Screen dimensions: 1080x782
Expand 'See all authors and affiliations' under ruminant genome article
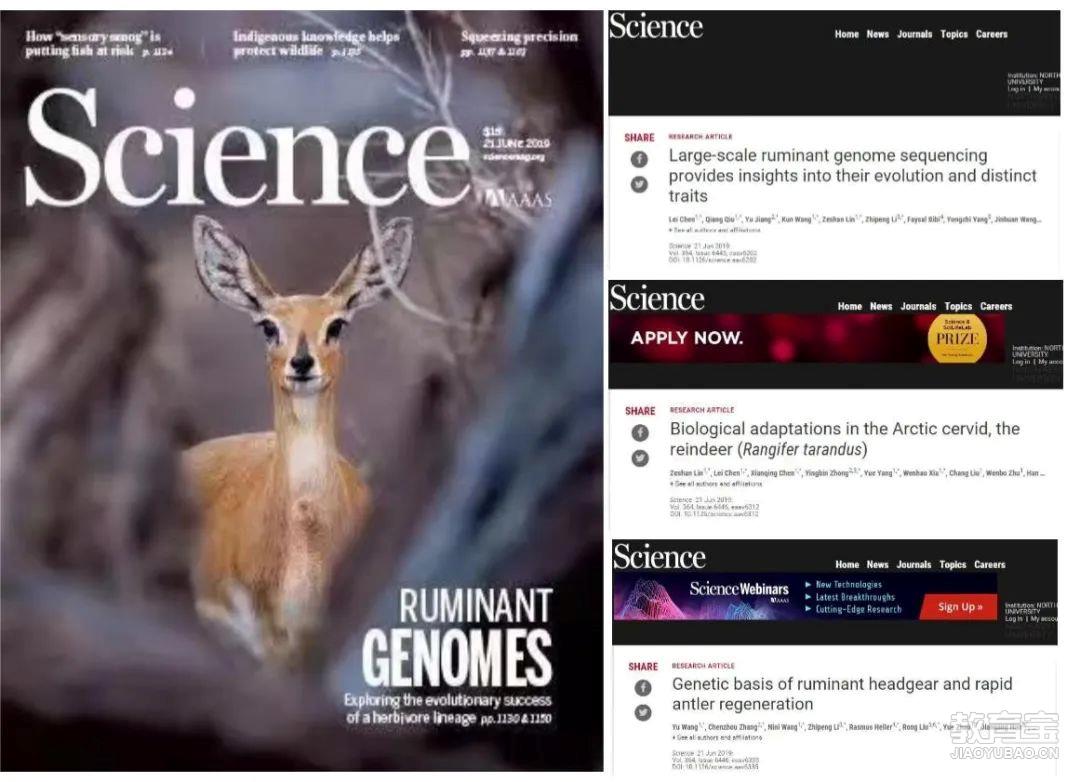(x=714, y=230)
